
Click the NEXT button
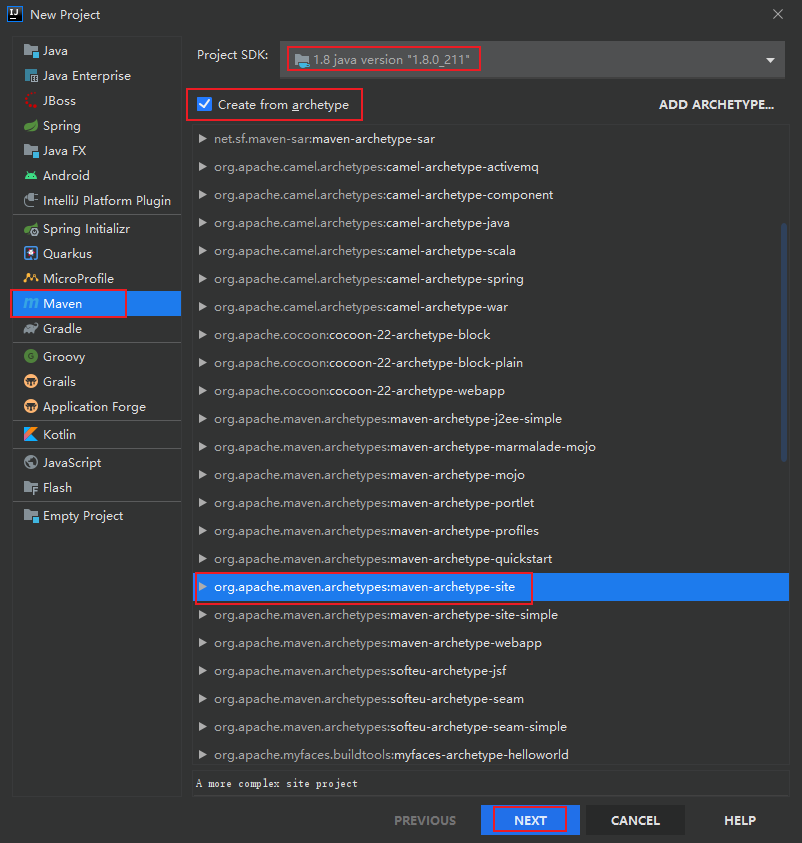click(x=530, y=820)
